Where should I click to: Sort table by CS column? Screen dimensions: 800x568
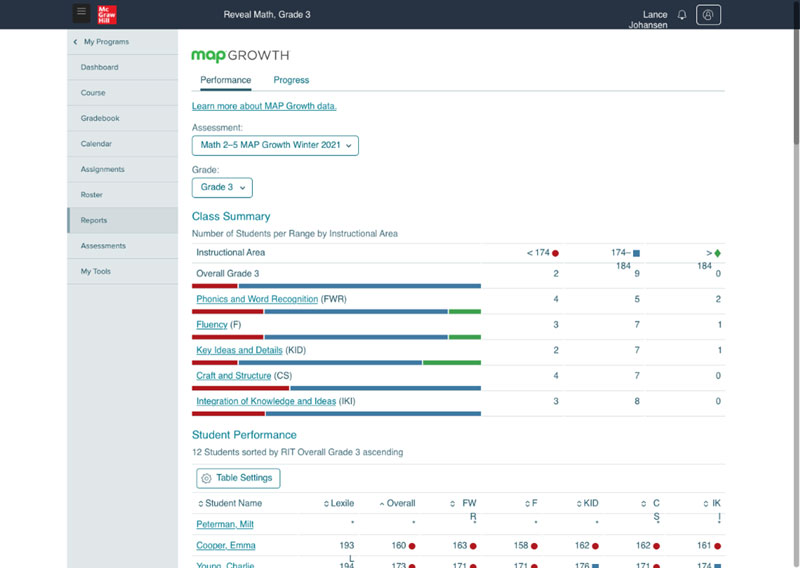click(651, 504)
